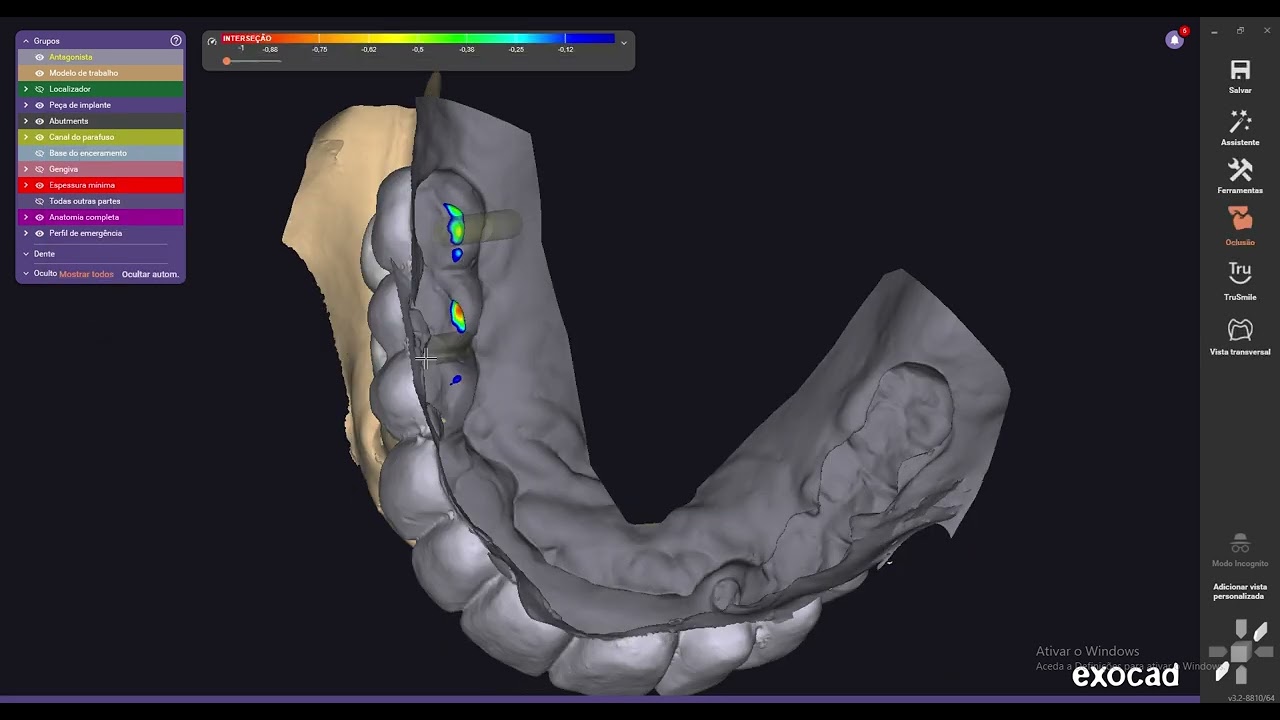
Task: Expand the Abutments group arrow
Action: (26, 121)
